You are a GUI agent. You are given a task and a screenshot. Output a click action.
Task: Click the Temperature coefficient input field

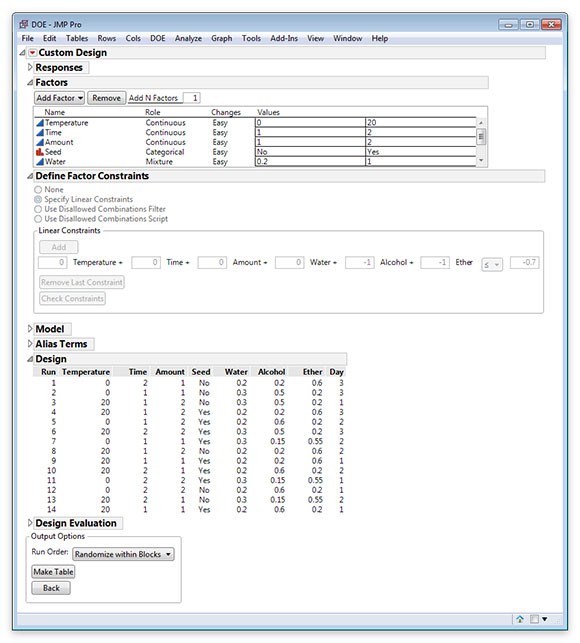[x=53, y=262]
